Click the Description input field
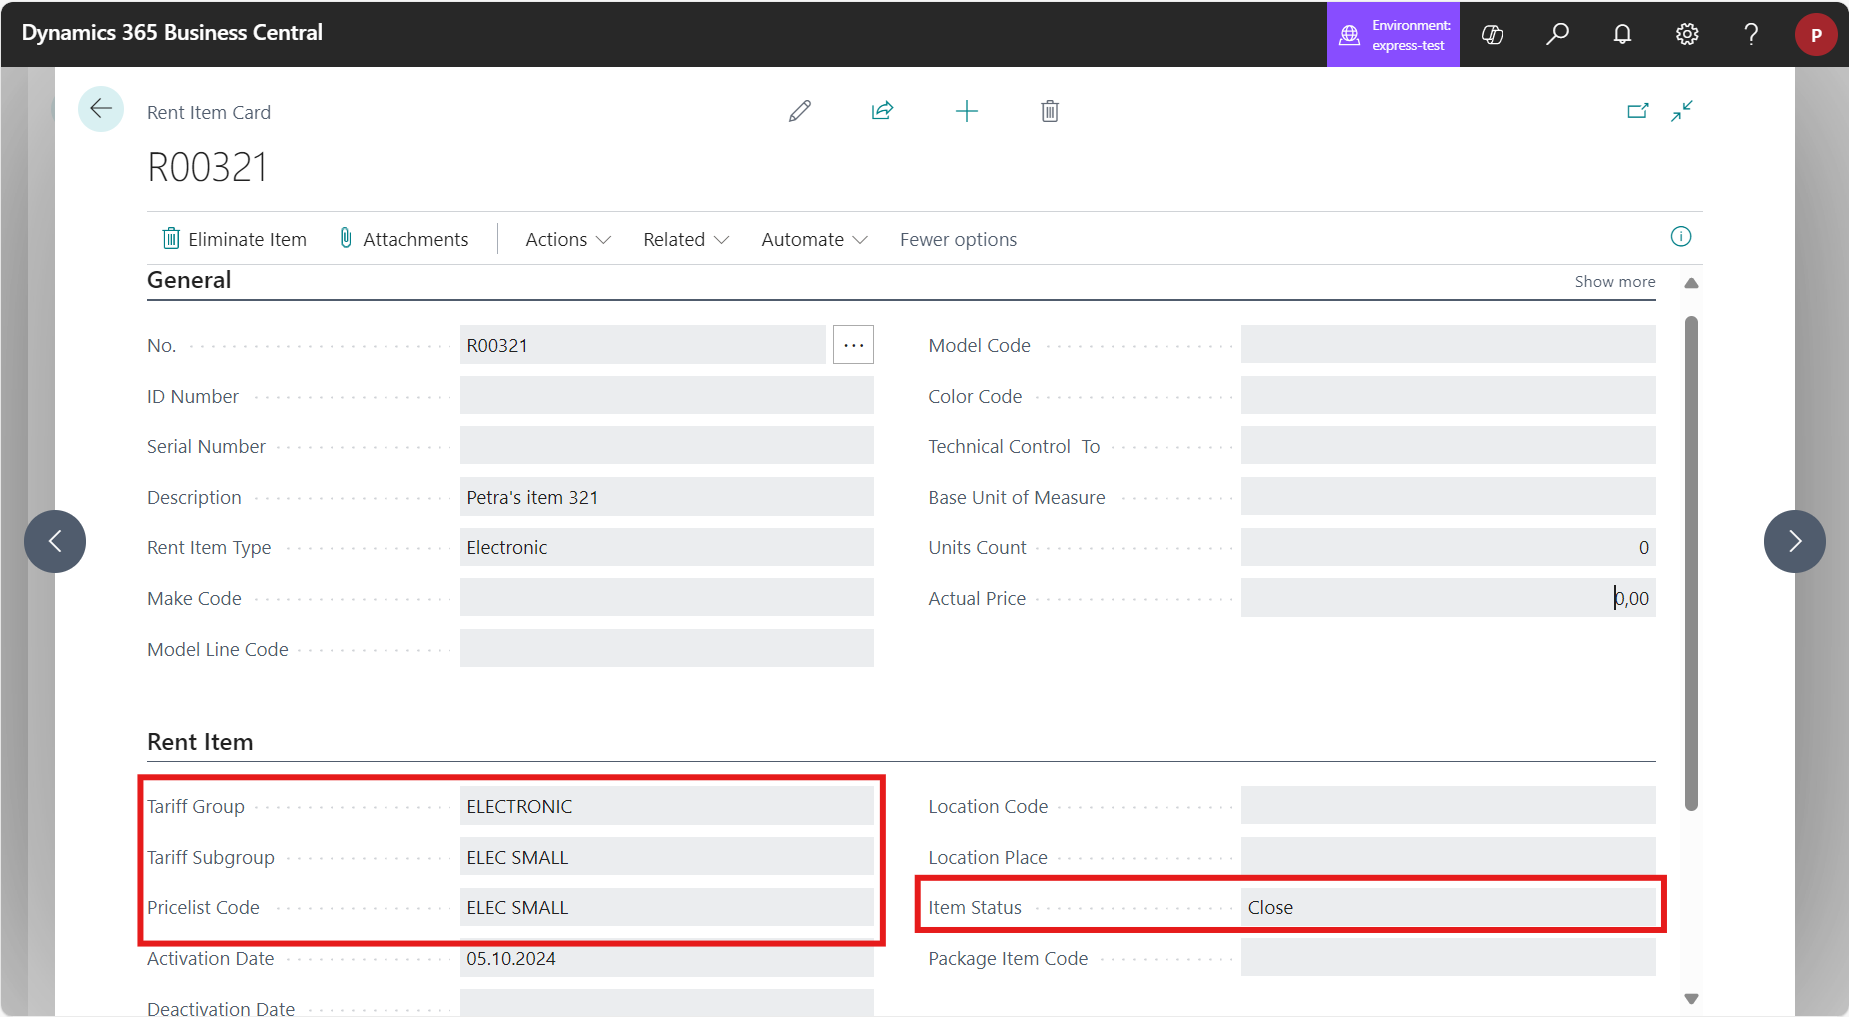 point(666,497)
